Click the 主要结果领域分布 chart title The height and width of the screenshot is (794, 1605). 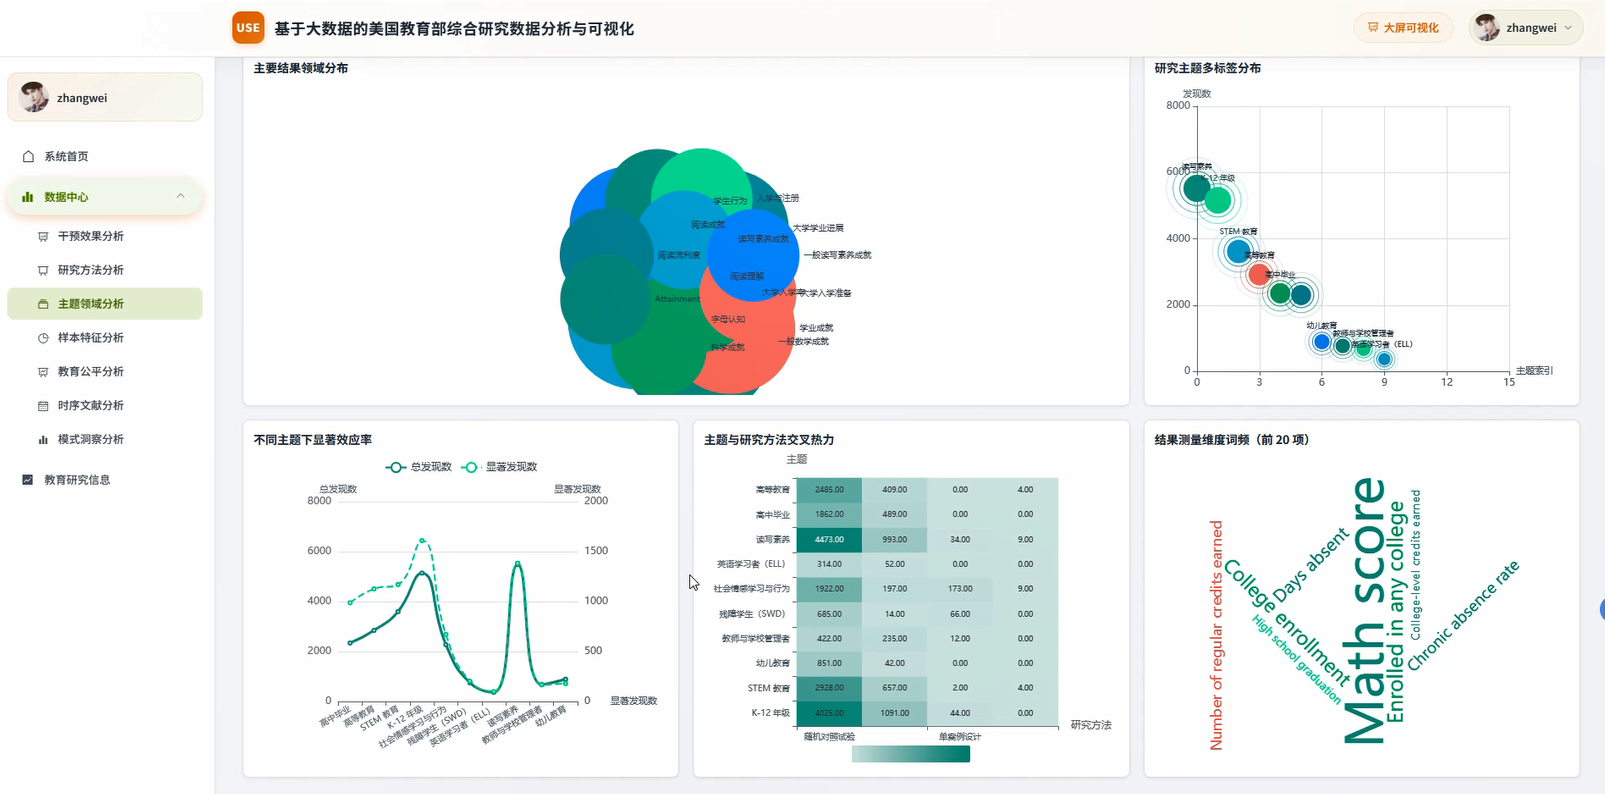(x=301, y=68)
